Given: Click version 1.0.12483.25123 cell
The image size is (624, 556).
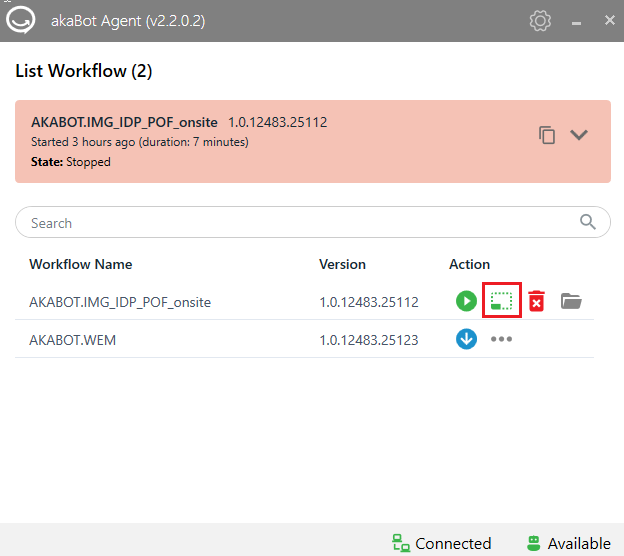Looking at the screenshot, I should [369, 340].
